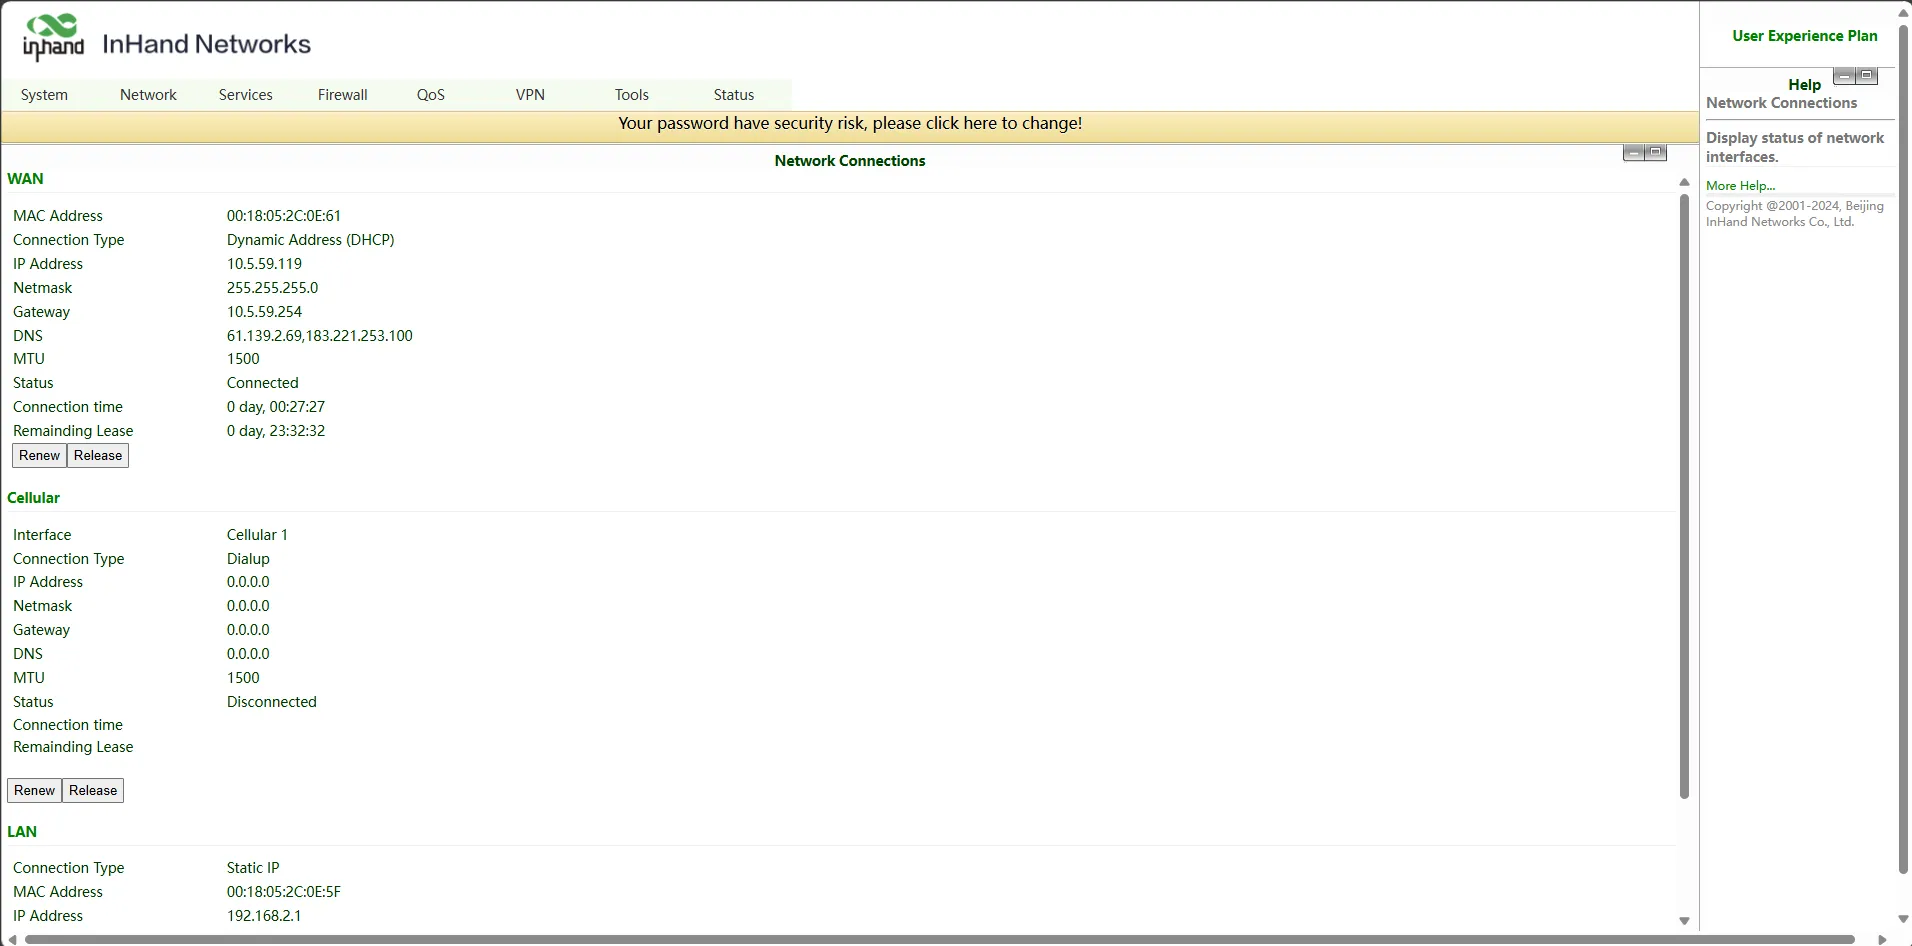
Task: Select the remaining lease 0 day, 23:32:32
Action: 276,431
